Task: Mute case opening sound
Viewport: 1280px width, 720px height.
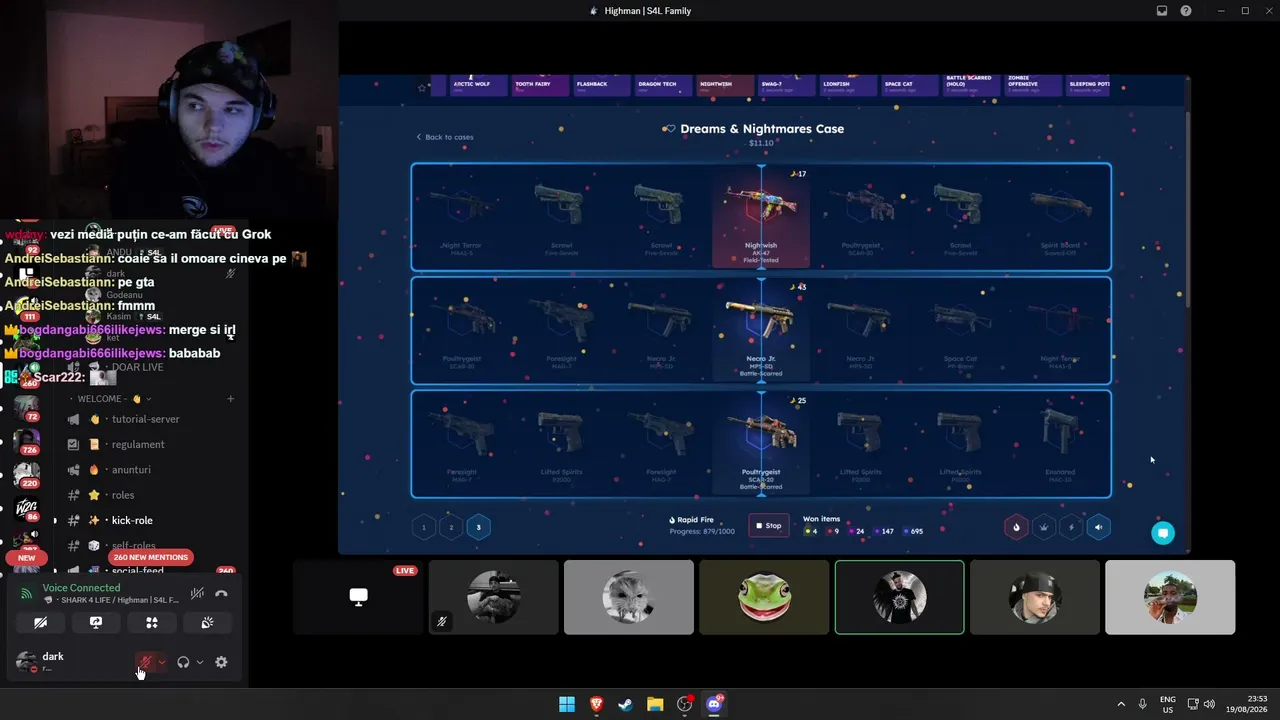Action: [x=1098, y=527]
